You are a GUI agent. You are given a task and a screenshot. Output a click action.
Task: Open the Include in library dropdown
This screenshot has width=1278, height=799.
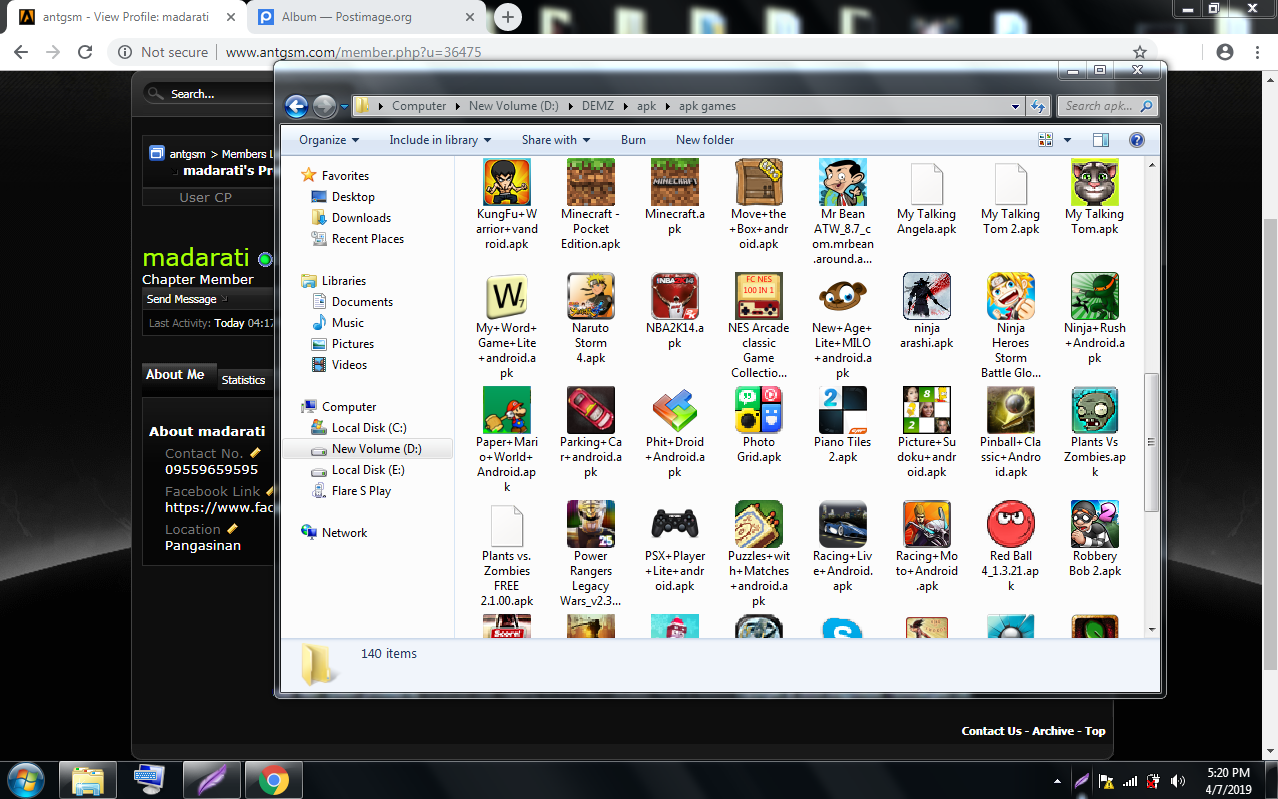[x=441, y=140]
